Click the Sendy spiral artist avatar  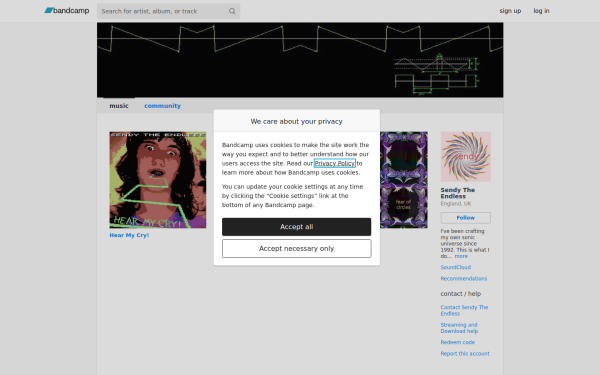[x=466, y=157]
